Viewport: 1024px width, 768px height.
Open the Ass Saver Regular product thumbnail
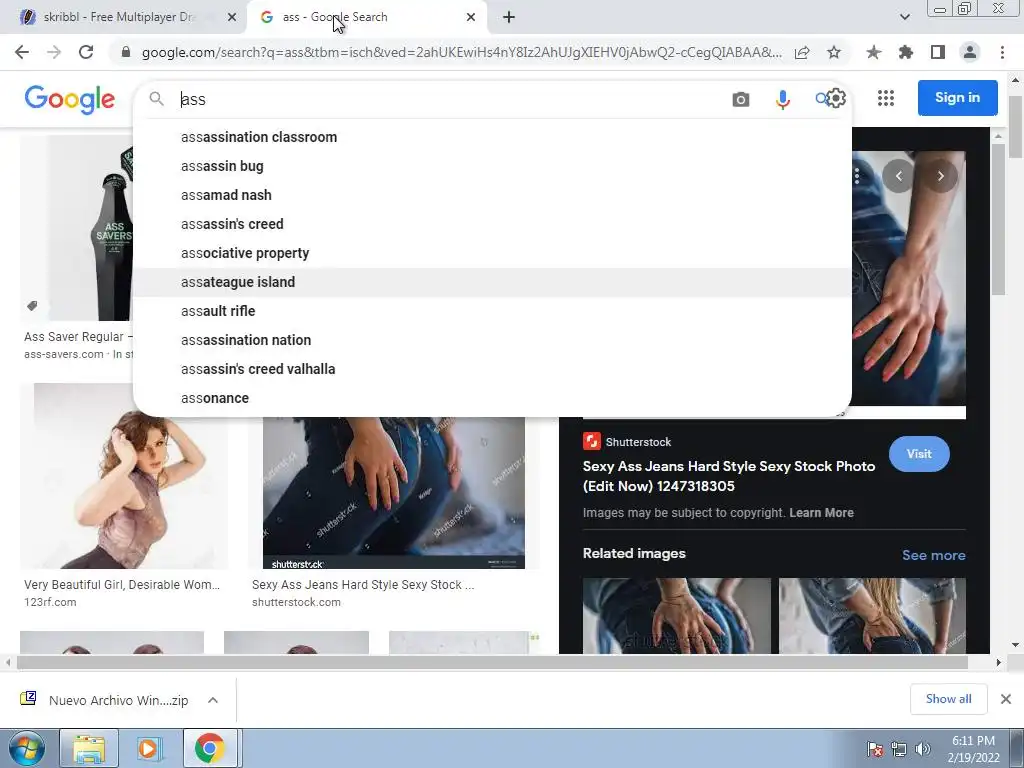[x=77, y=228]
